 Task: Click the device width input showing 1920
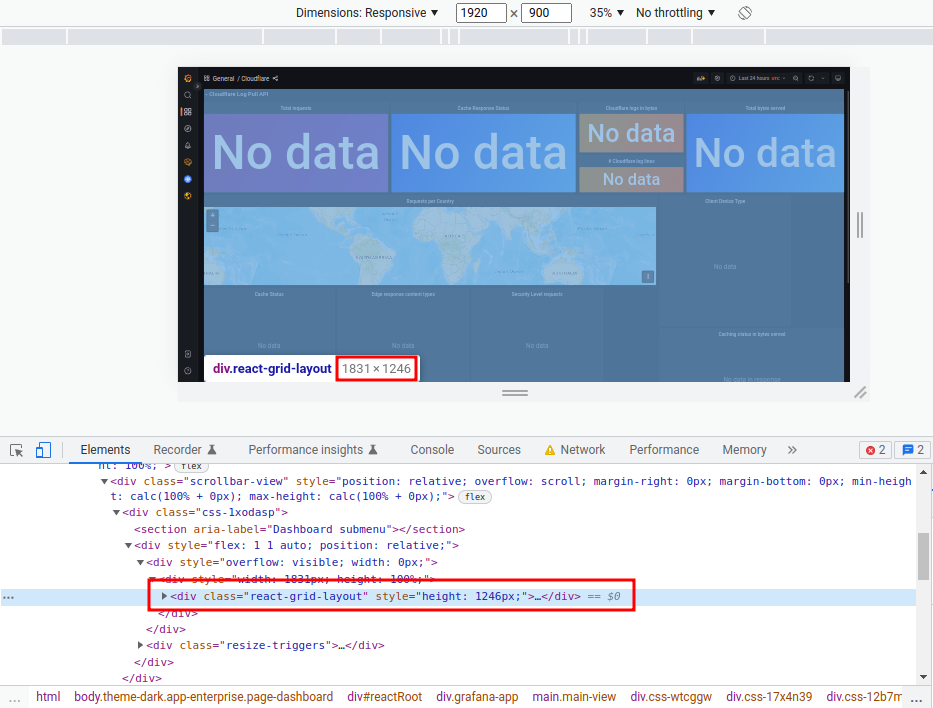pos(479,13)
